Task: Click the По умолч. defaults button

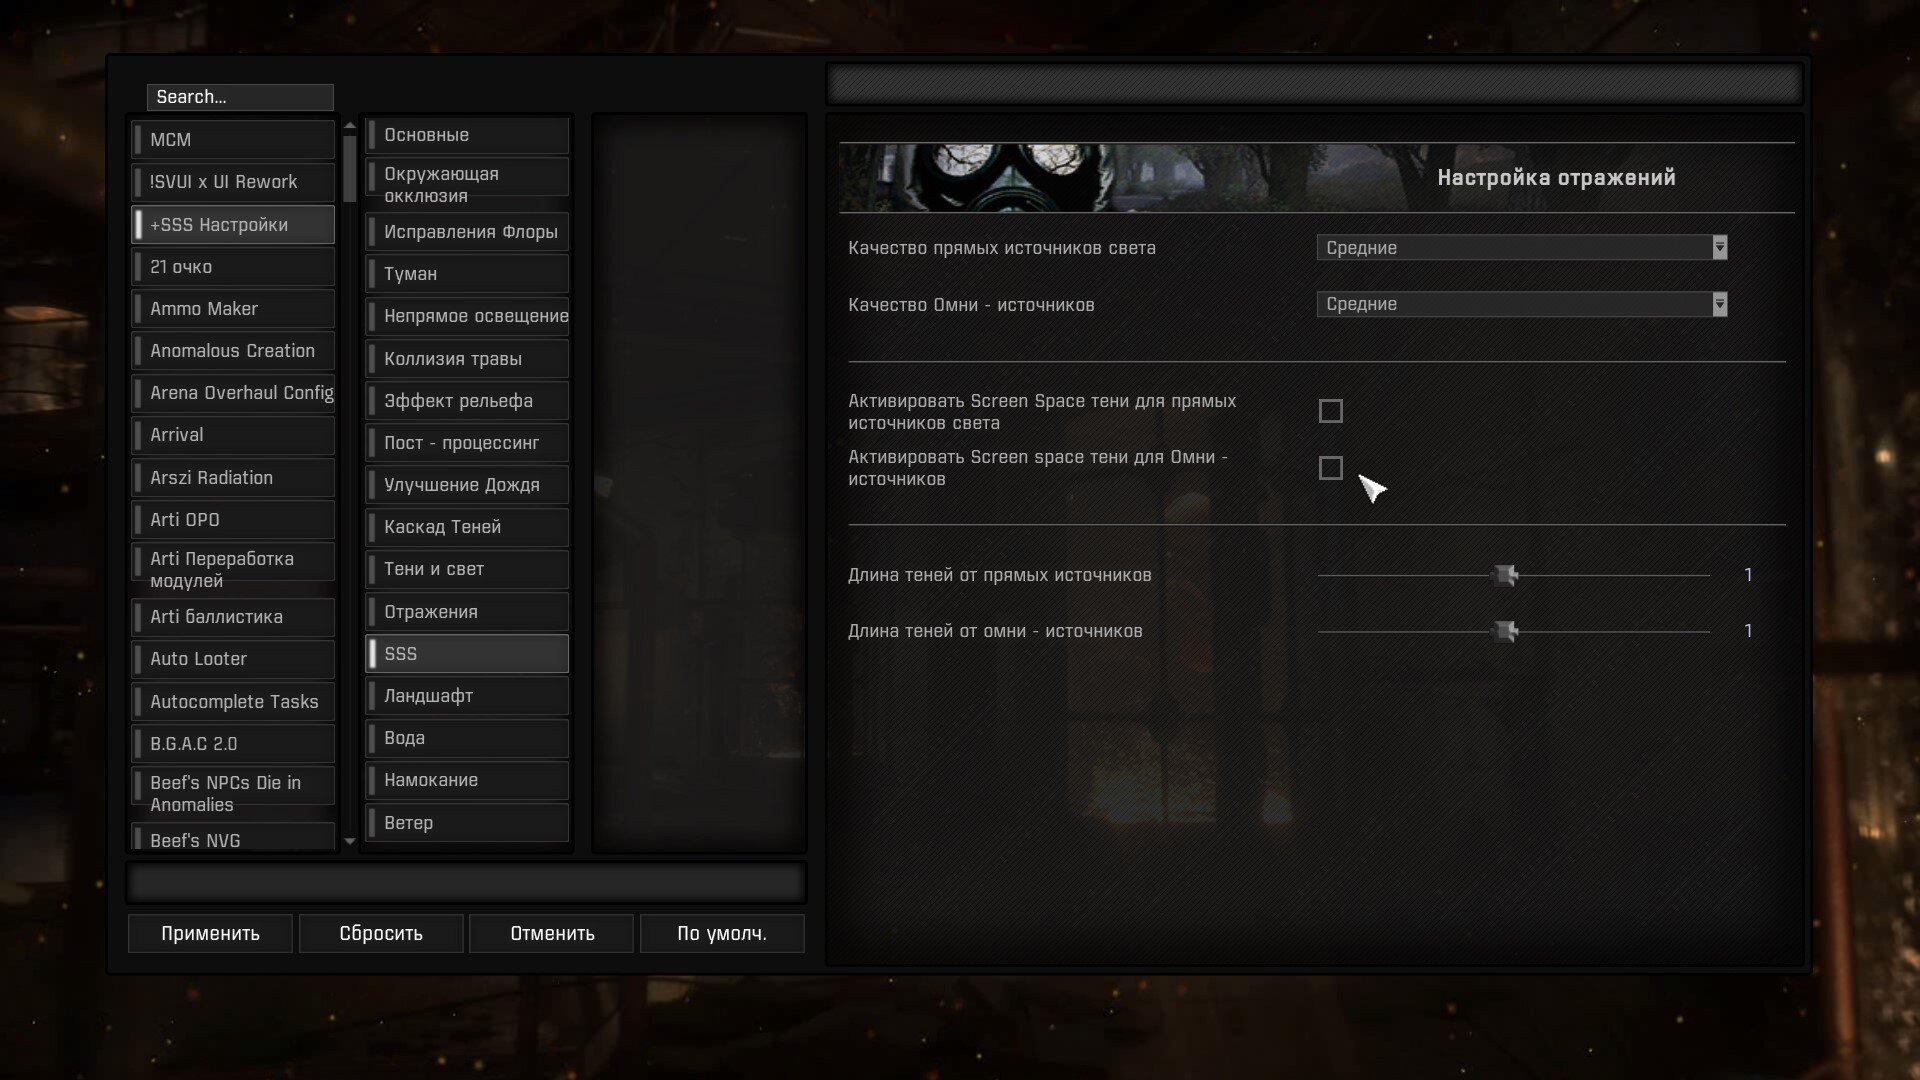Action: coord(722,933)
